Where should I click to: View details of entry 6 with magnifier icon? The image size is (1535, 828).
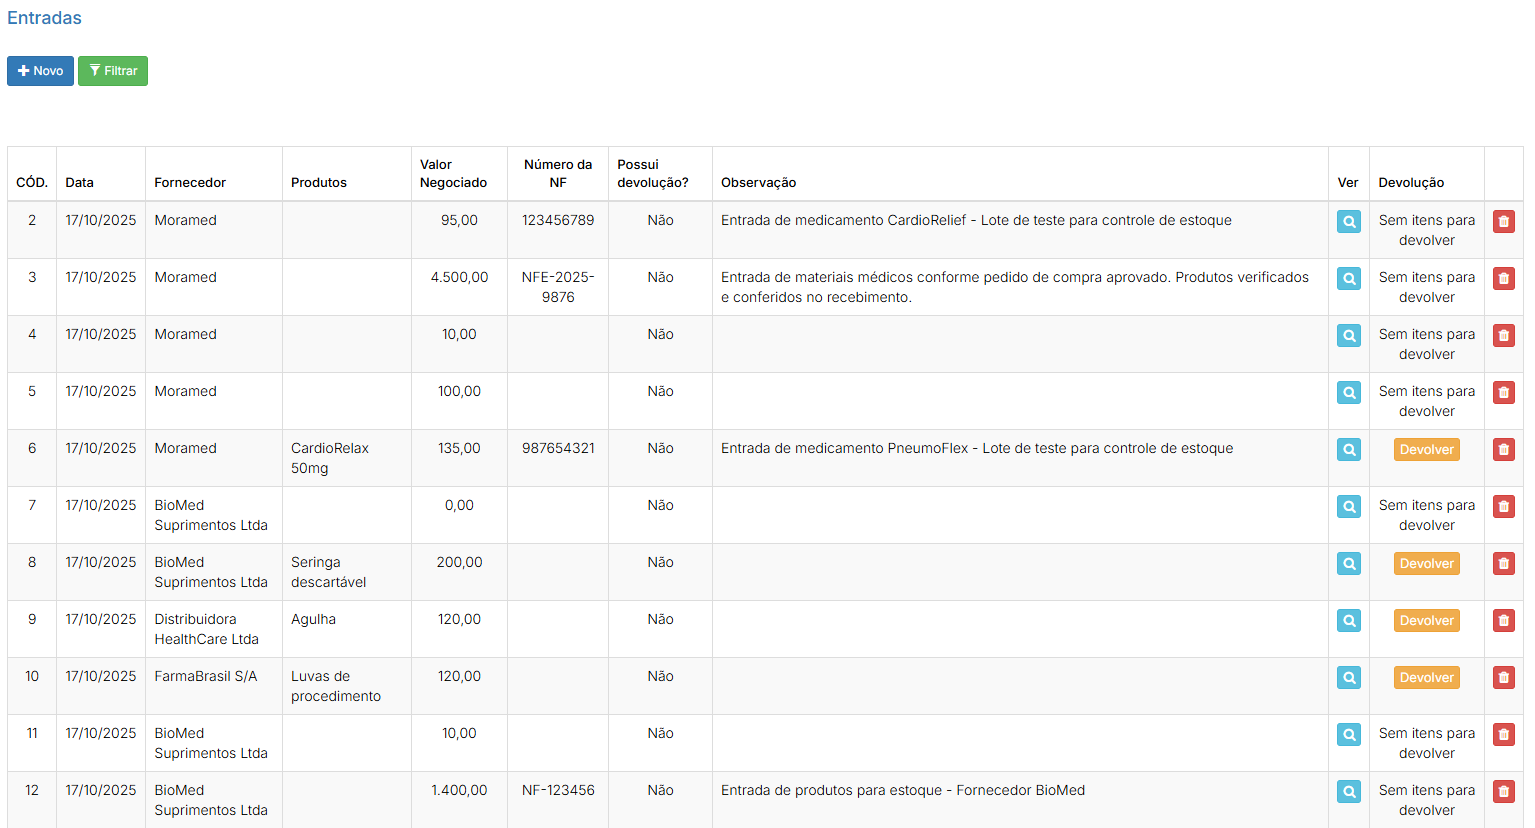[x=1348, y=450]
